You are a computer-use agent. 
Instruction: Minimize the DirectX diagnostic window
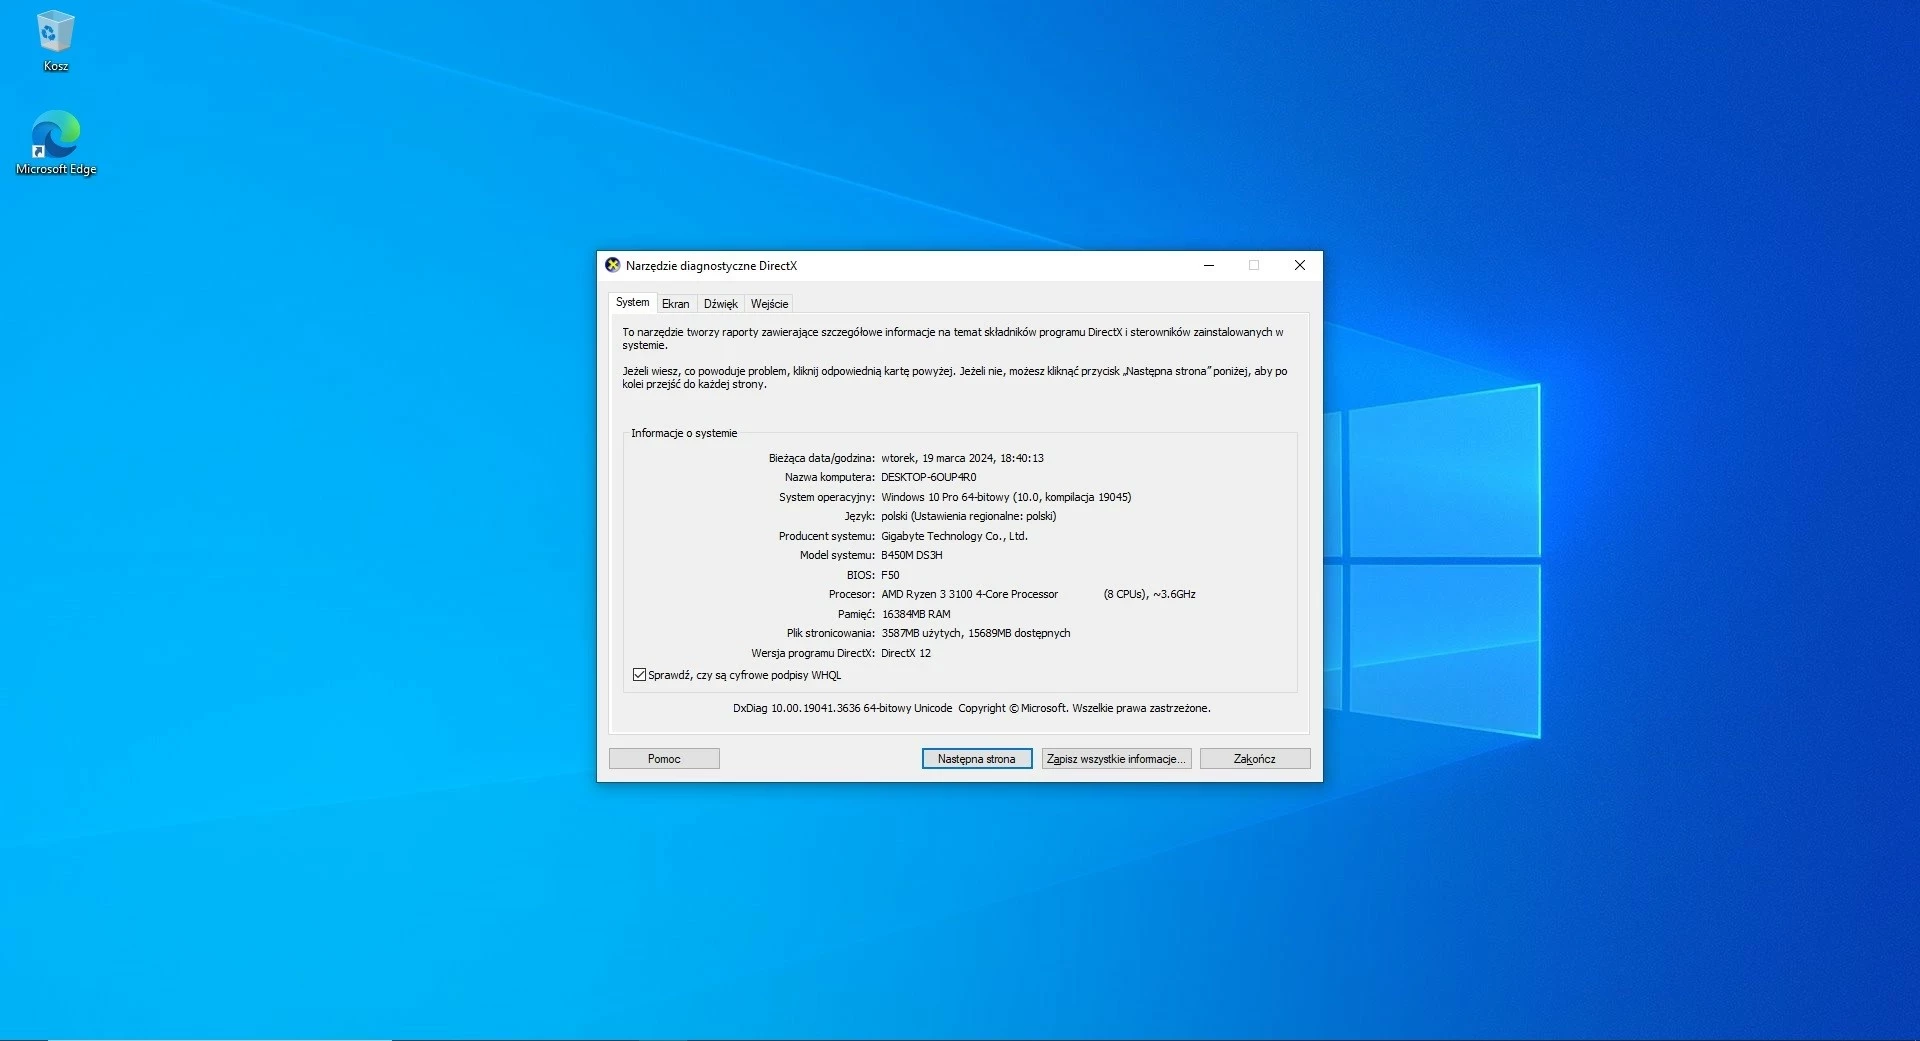click(x=1208, y=265)
